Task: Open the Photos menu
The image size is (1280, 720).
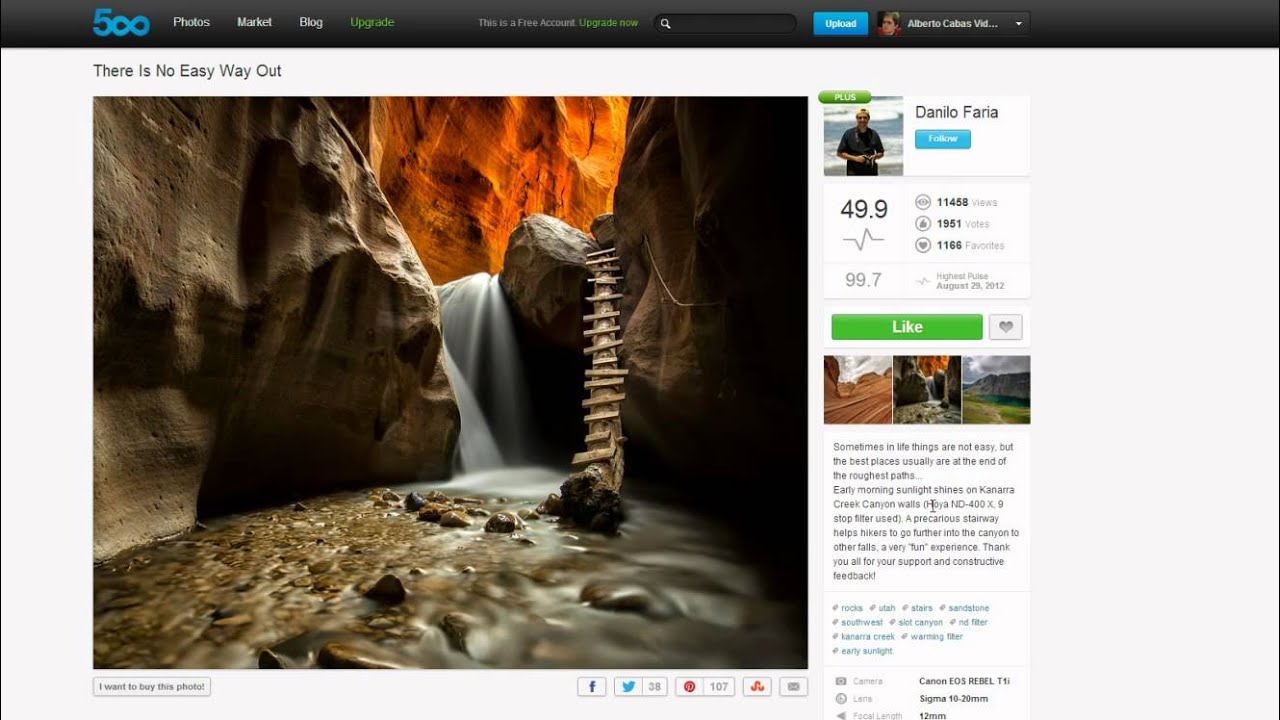Action: click(191, 22)
